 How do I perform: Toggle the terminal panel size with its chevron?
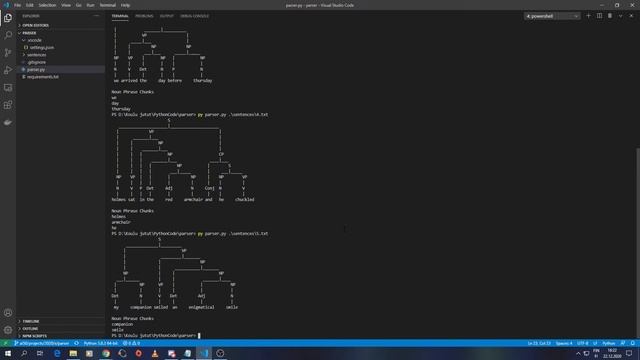(x=620, y=16)
